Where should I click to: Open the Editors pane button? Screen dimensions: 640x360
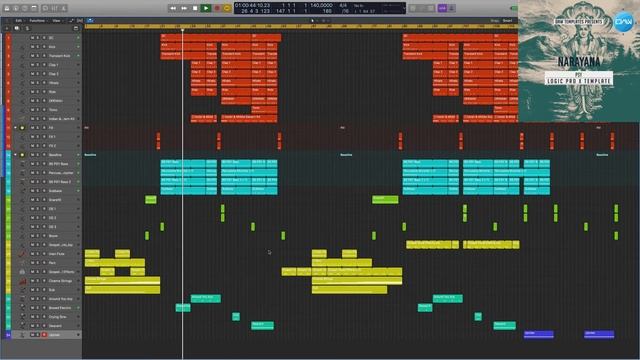coord(64,8)
